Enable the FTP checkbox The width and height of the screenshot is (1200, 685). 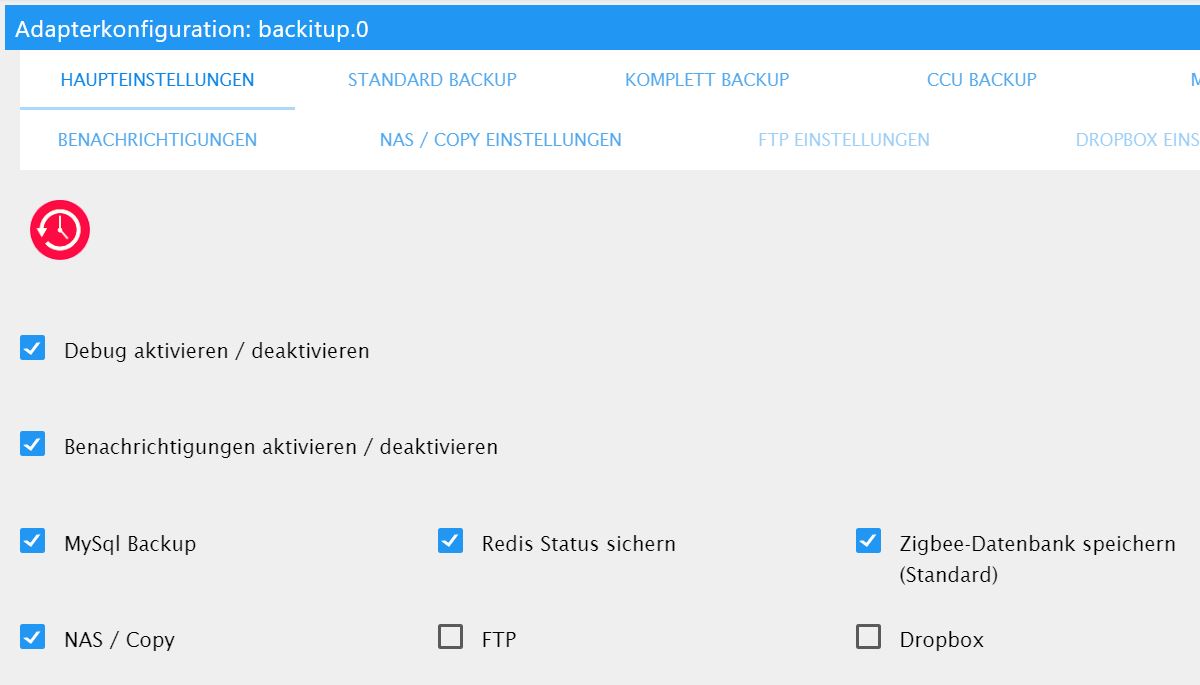pyautogui.click(x=451, y=637)
